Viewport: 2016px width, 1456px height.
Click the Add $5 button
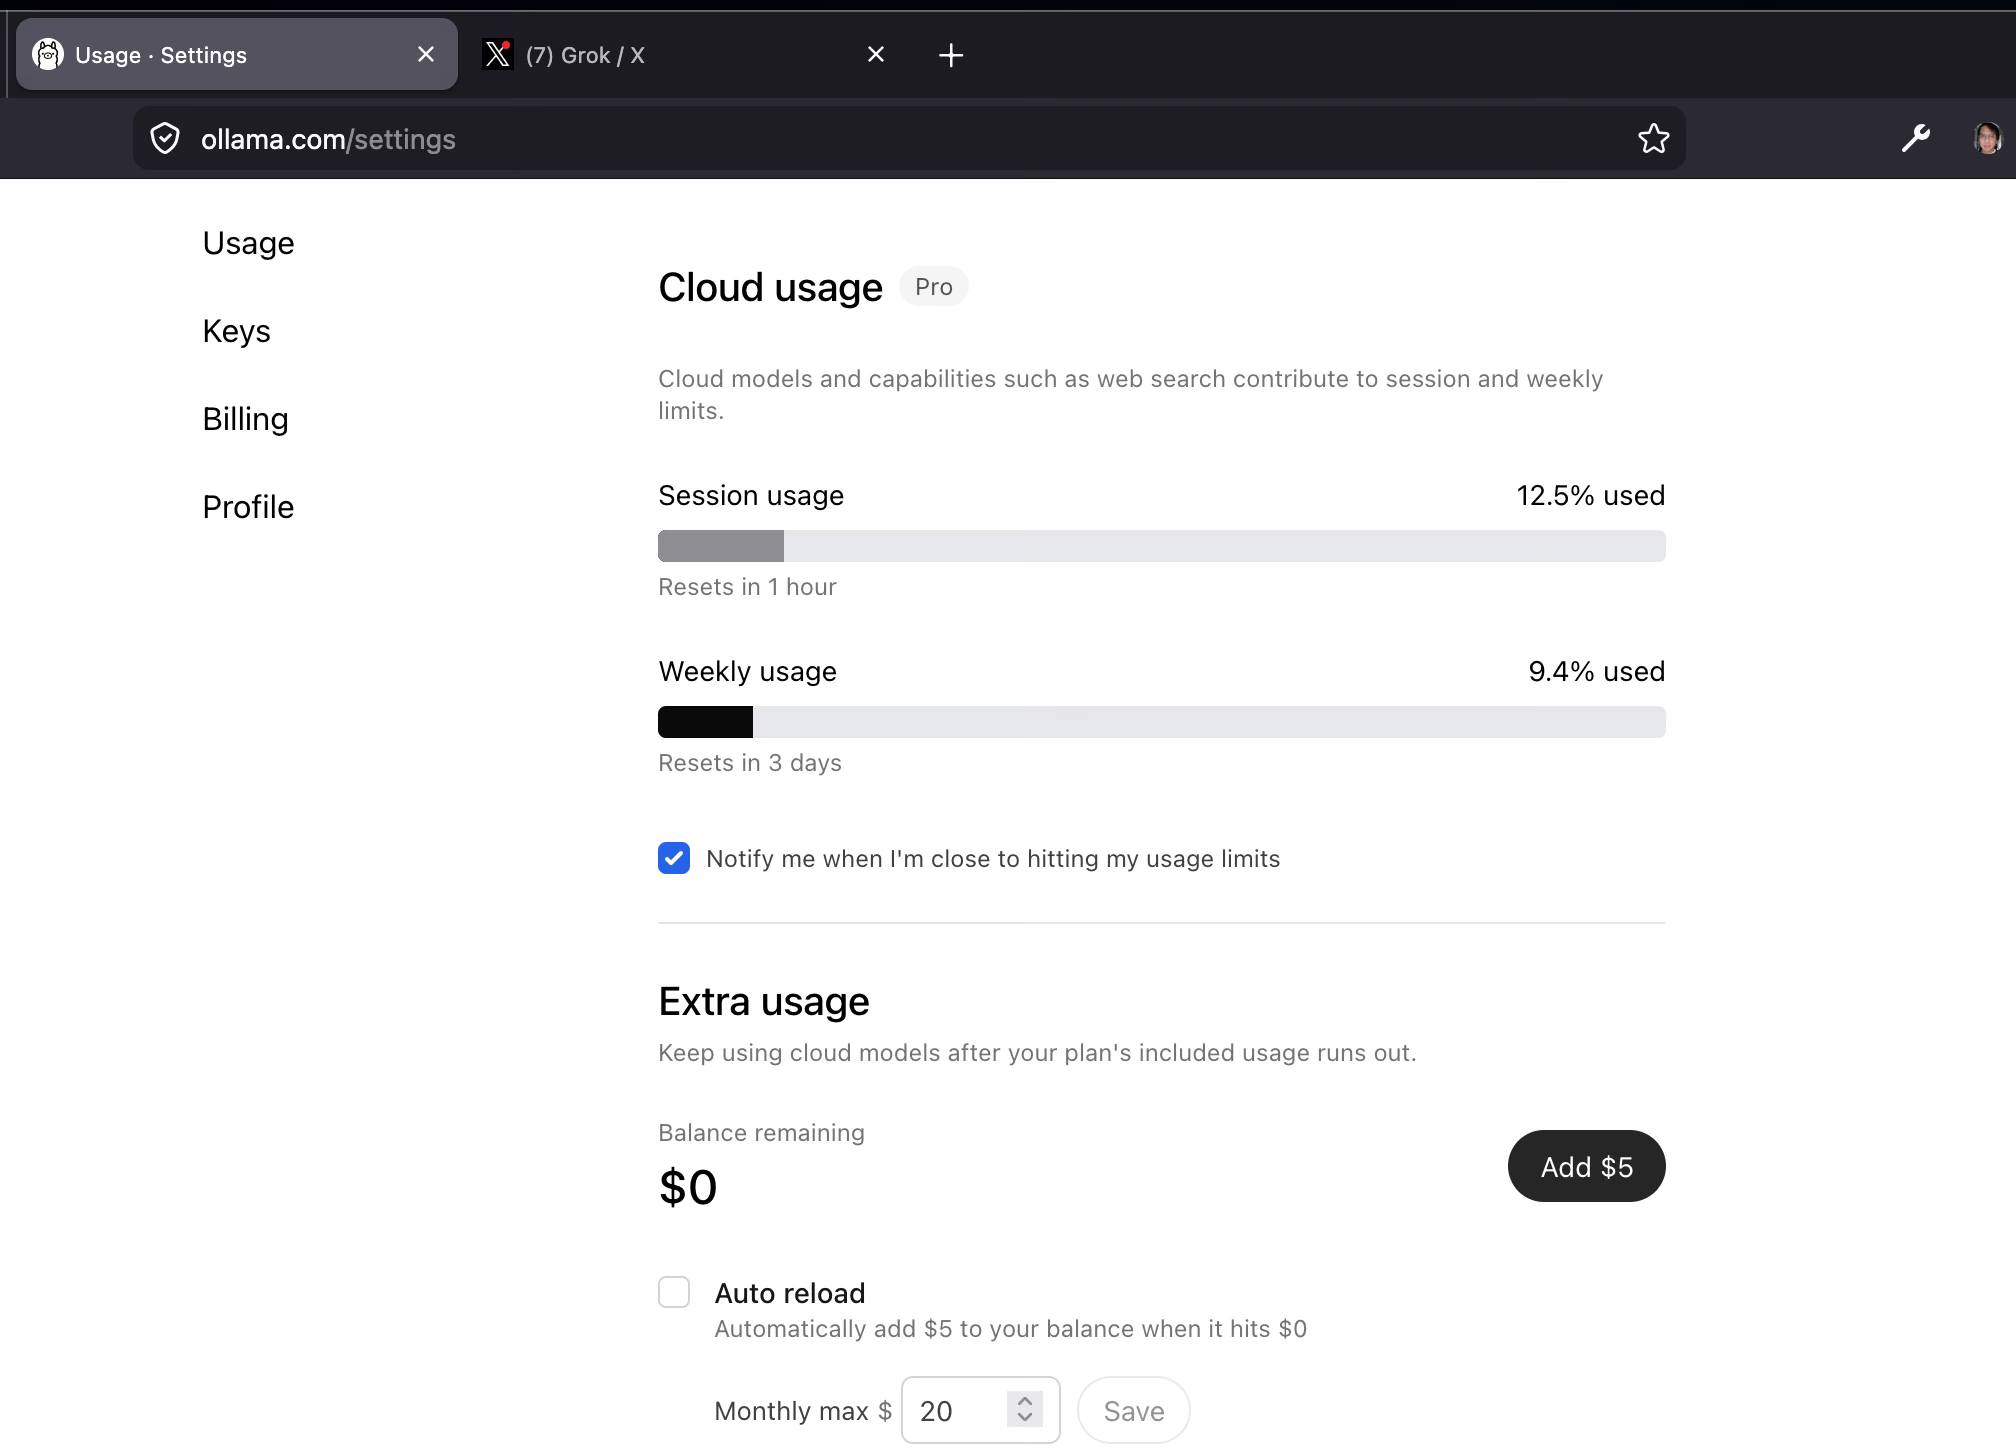tap(1586, 1166)
